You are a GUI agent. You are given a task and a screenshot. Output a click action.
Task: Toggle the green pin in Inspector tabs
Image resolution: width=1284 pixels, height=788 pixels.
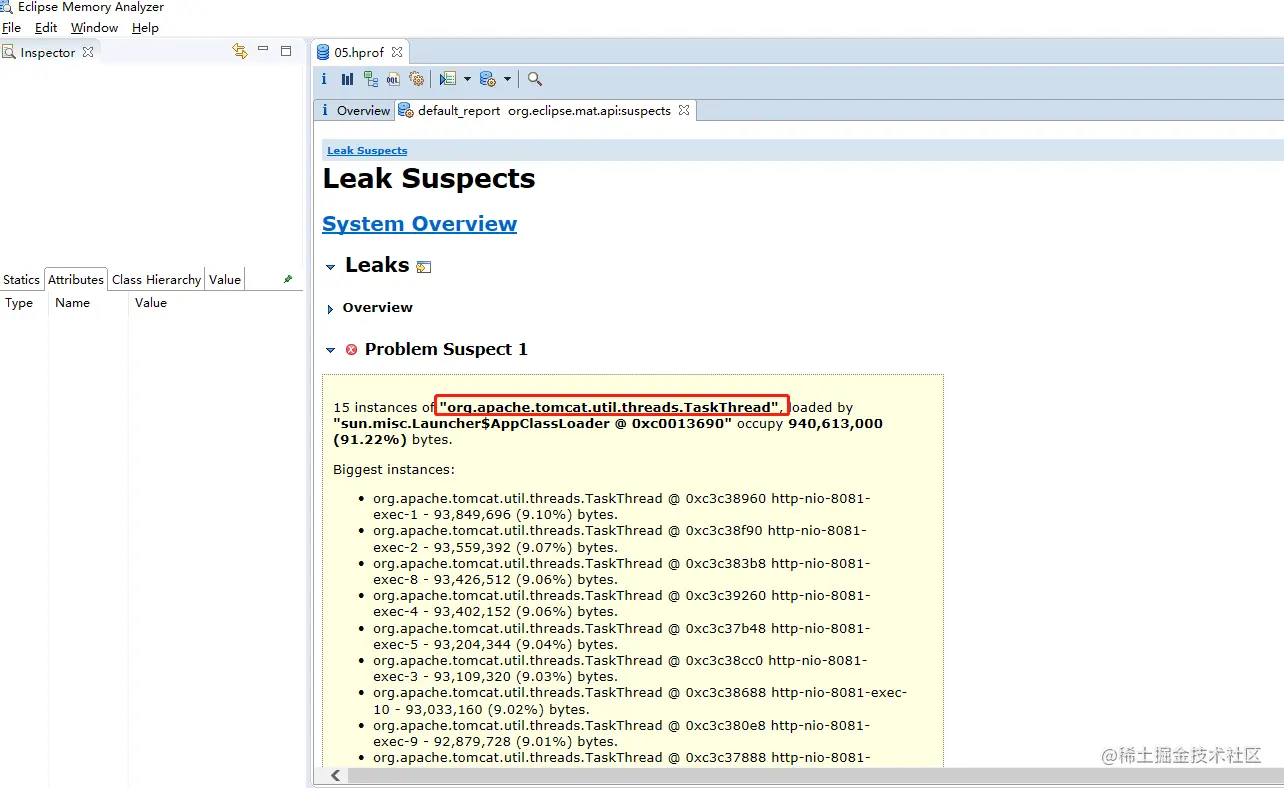pos(288,280)
